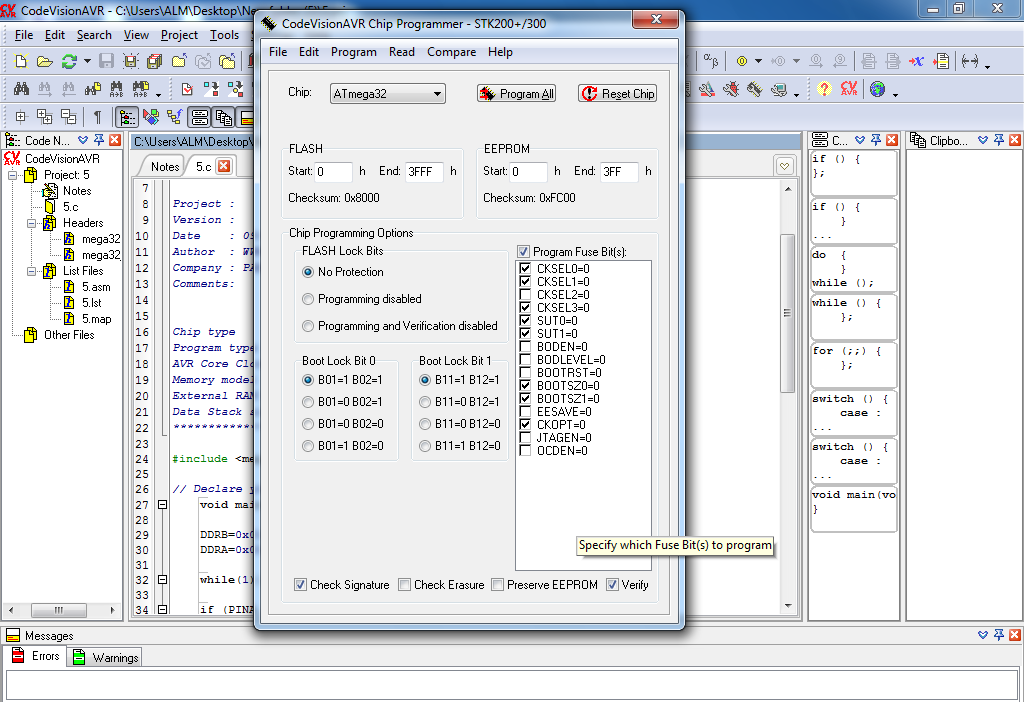Switch to the Warnings messages tab

click(x=106, y=657)
